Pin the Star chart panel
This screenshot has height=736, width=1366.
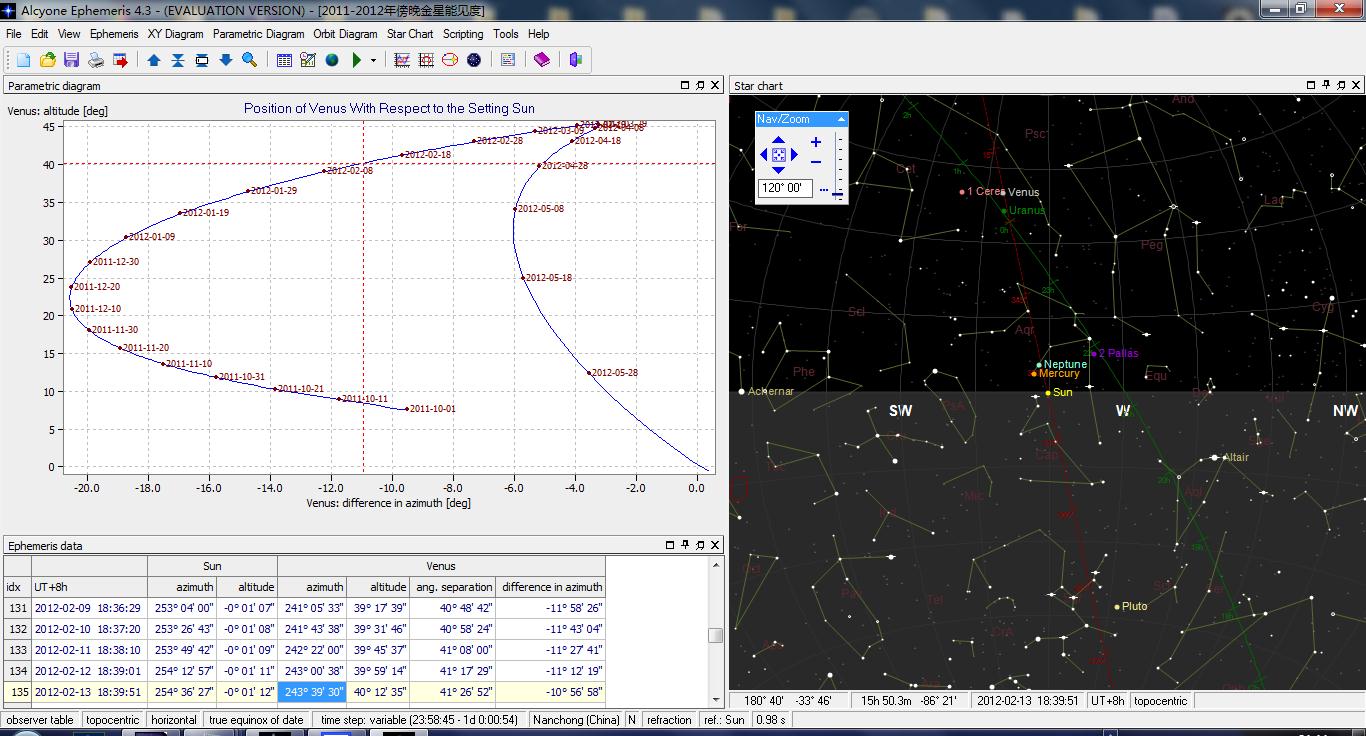[x=1327, y=86]
